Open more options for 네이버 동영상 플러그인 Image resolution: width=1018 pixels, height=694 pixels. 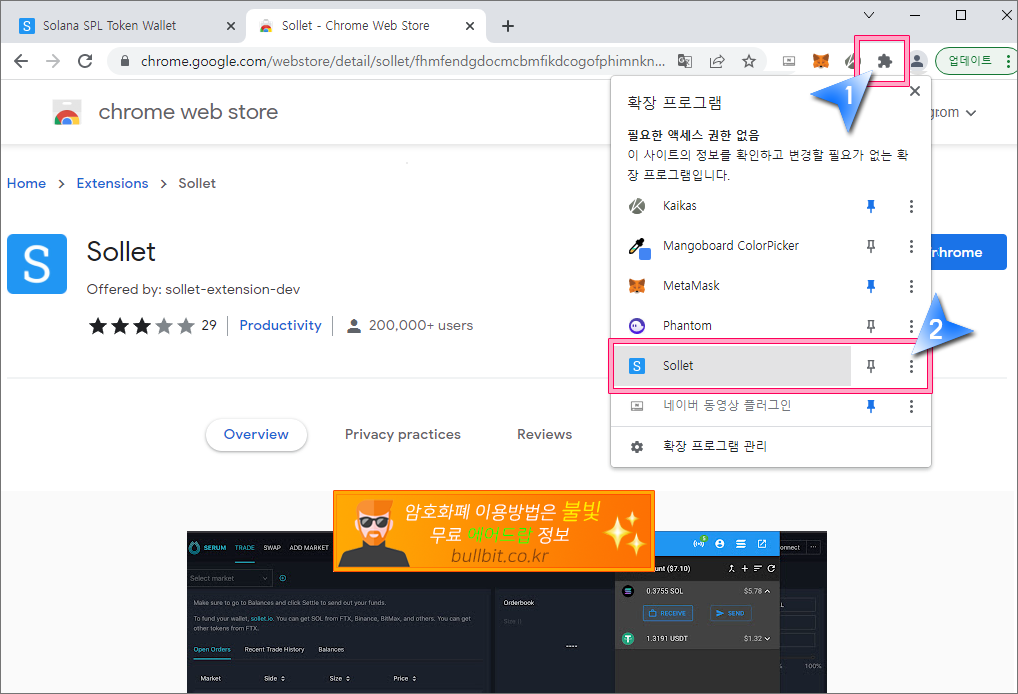pyautogui.click(x=911, y=406)
